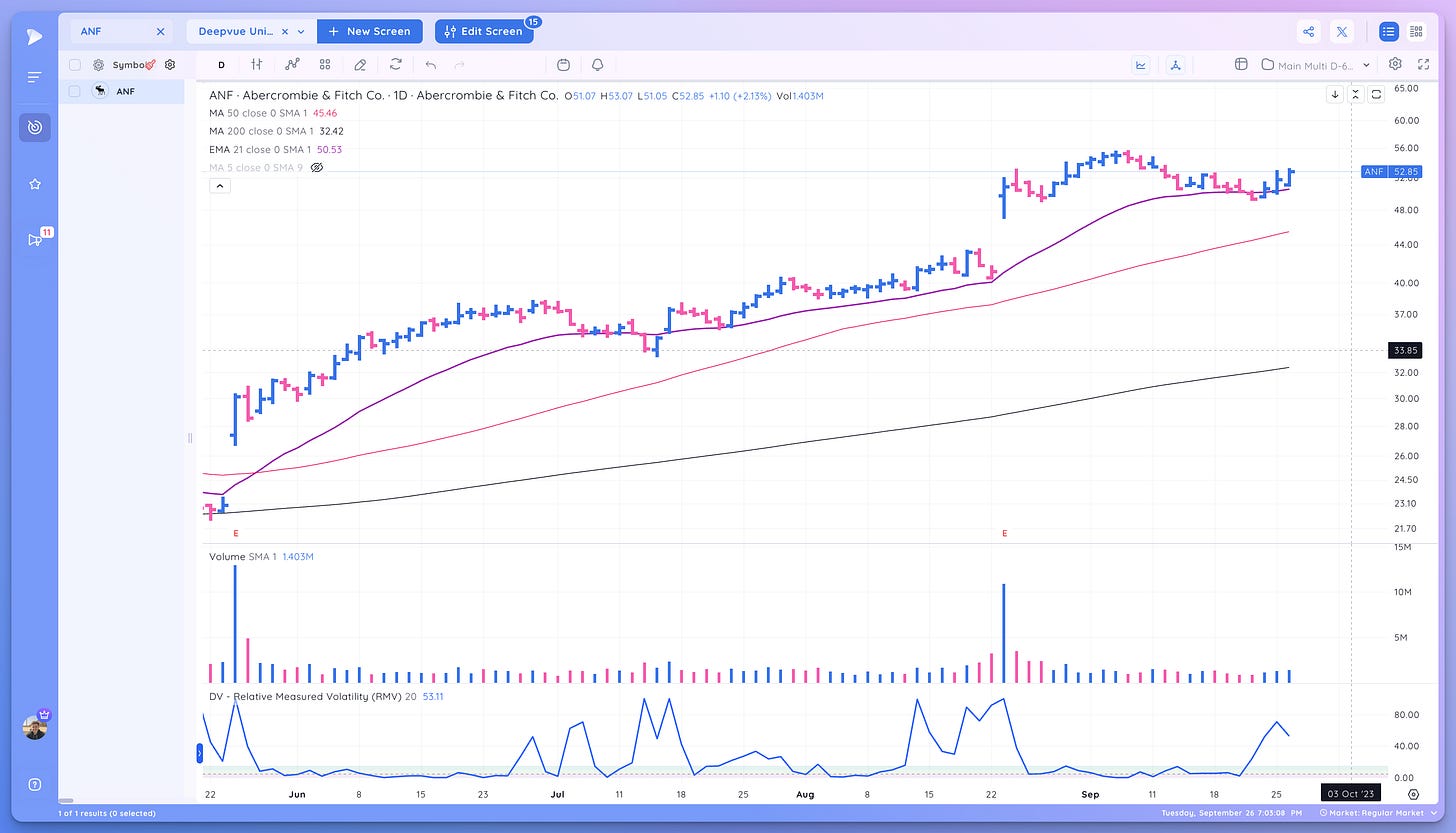Click the ANF 52.85 price label

click(1391, 172)
